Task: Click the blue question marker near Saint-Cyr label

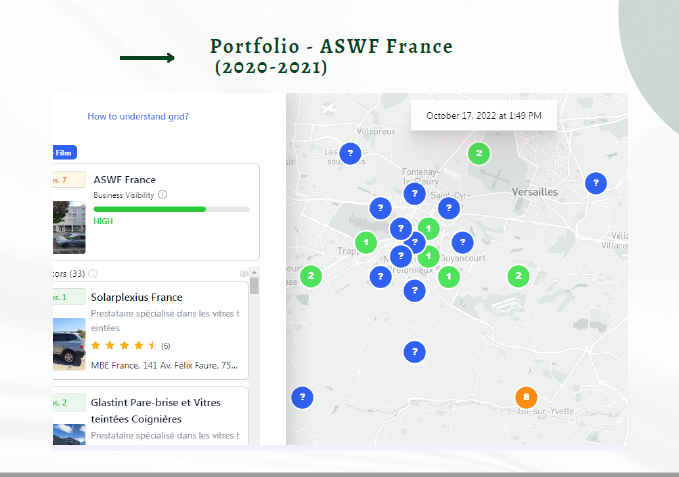Action: coord(449,208)
